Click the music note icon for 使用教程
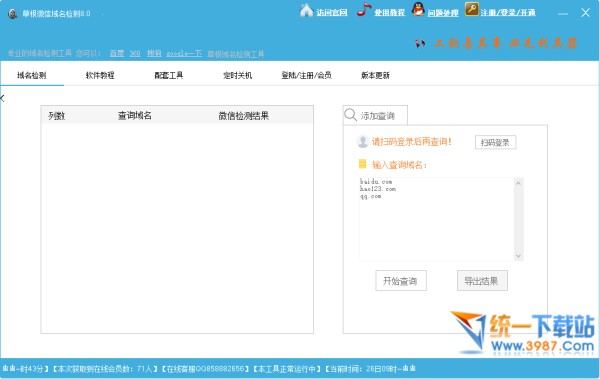600x379 pixels. click(x=364, y=10)
